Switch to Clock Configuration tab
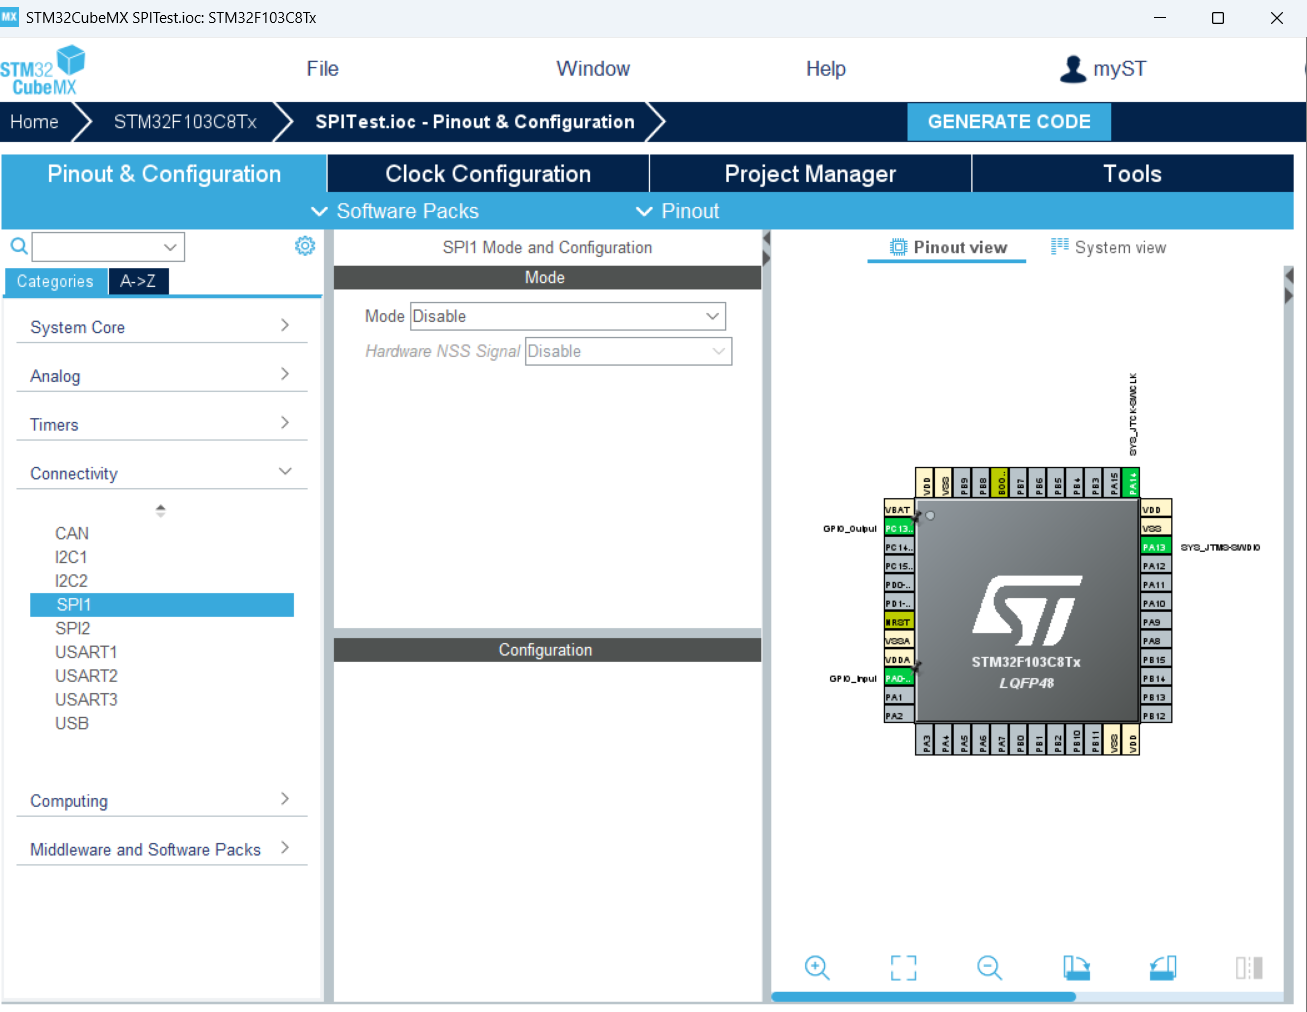Viewport: 1307px width, 1012px height. (488, 174)
